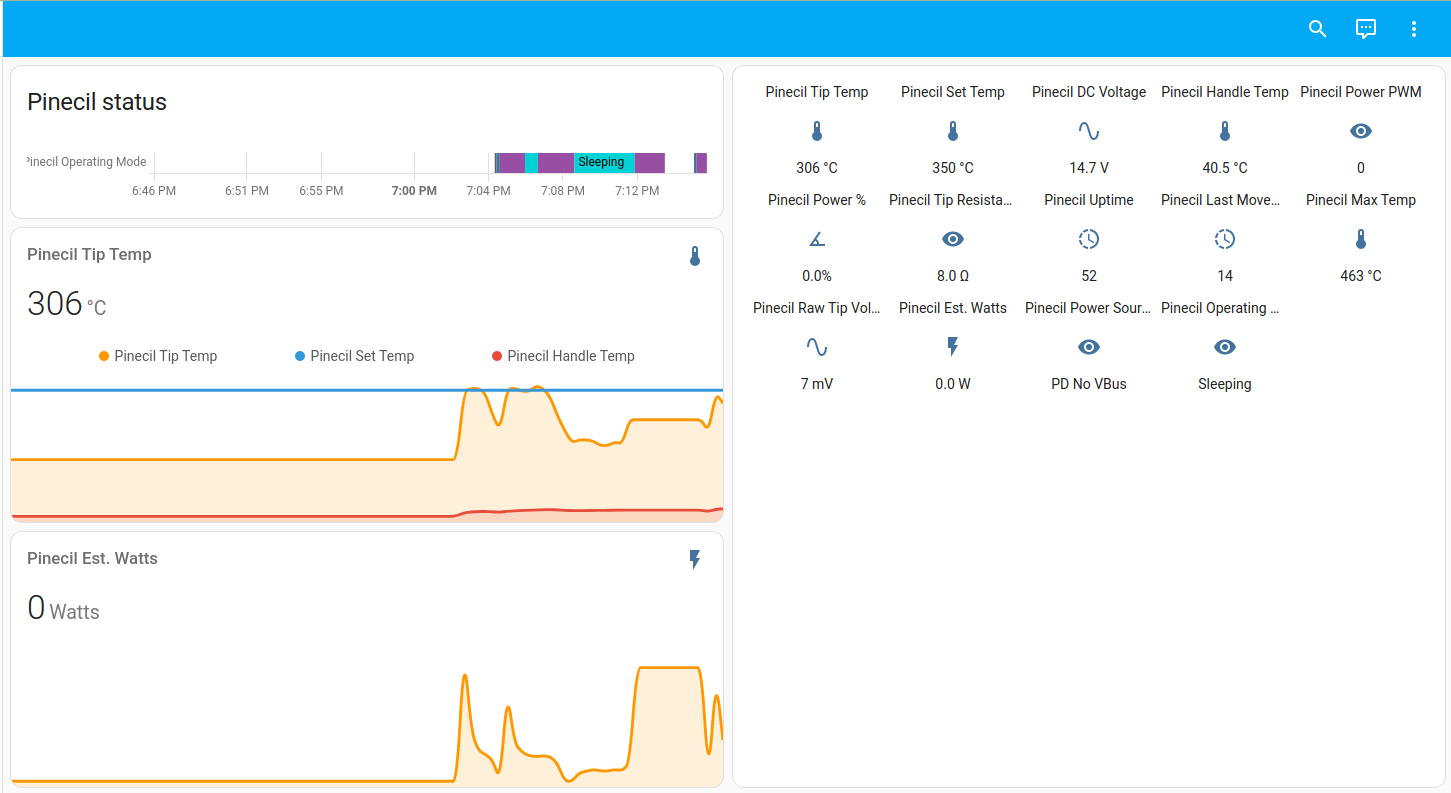Click sine wave icon under Pinecil Raw Tip Voltage
This screenshot has width=1451, height=793.
pyautogui.click(x=816, y=347)
